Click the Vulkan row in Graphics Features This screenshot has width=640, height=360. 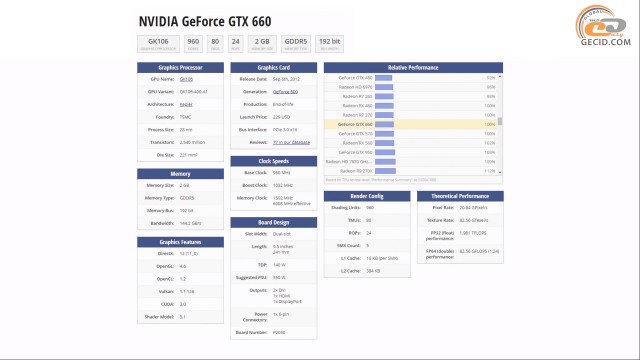click(180, 291)
